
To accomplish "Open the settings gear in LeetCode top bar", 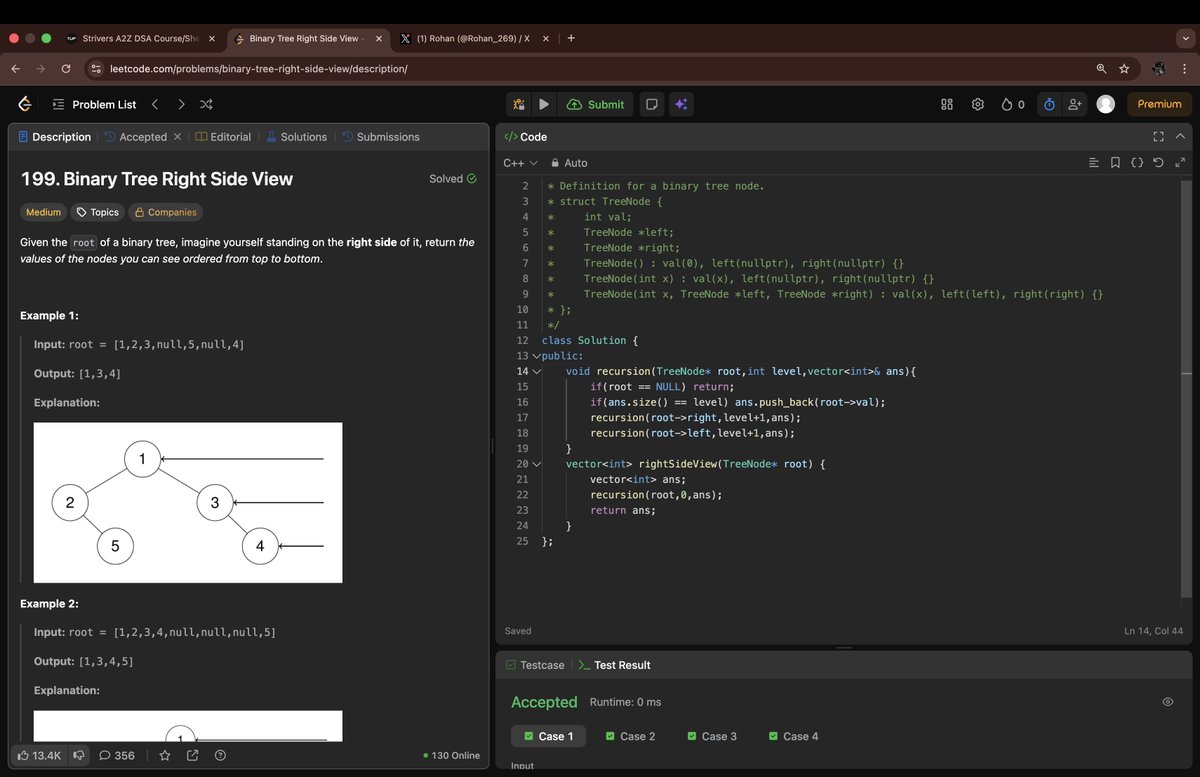I will 978,104.
